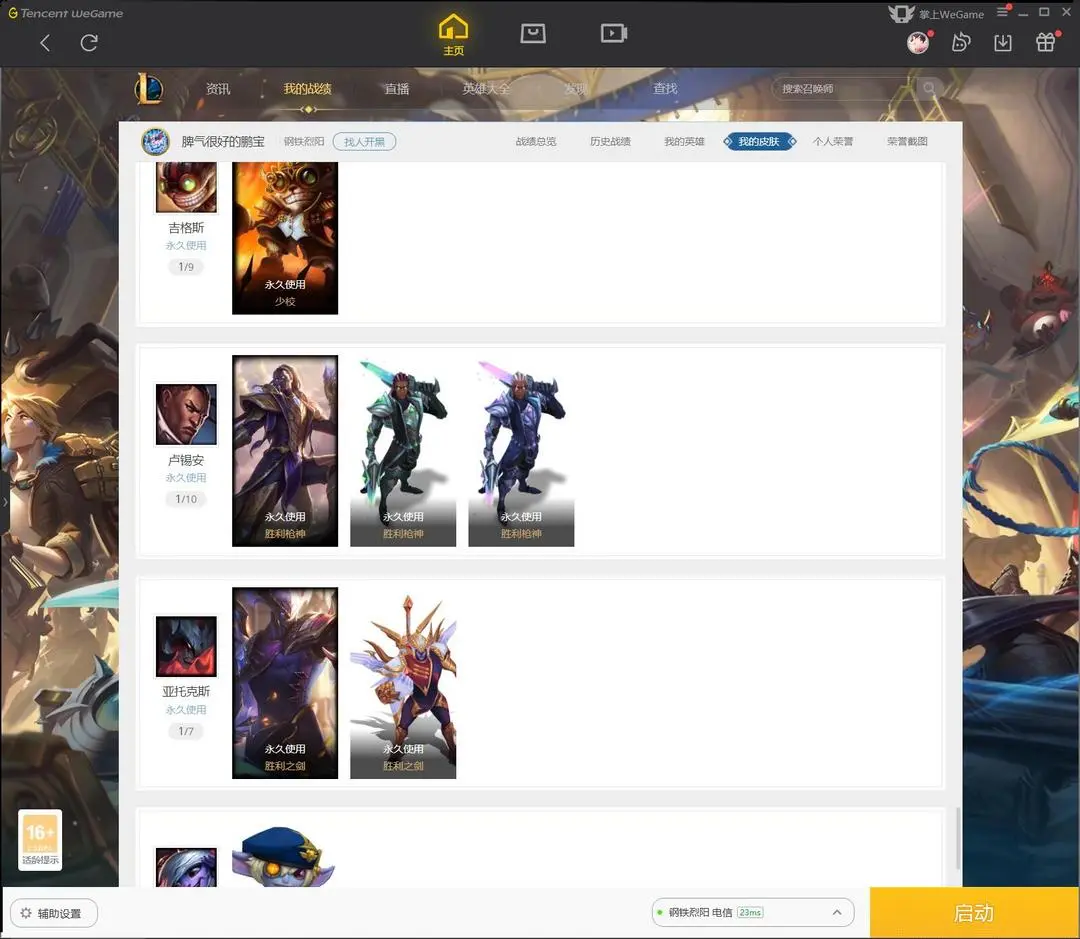Open the 胜利枪神 splash art skin
The width and height of the screenshot is (1080, 939).
pos(285,451)
